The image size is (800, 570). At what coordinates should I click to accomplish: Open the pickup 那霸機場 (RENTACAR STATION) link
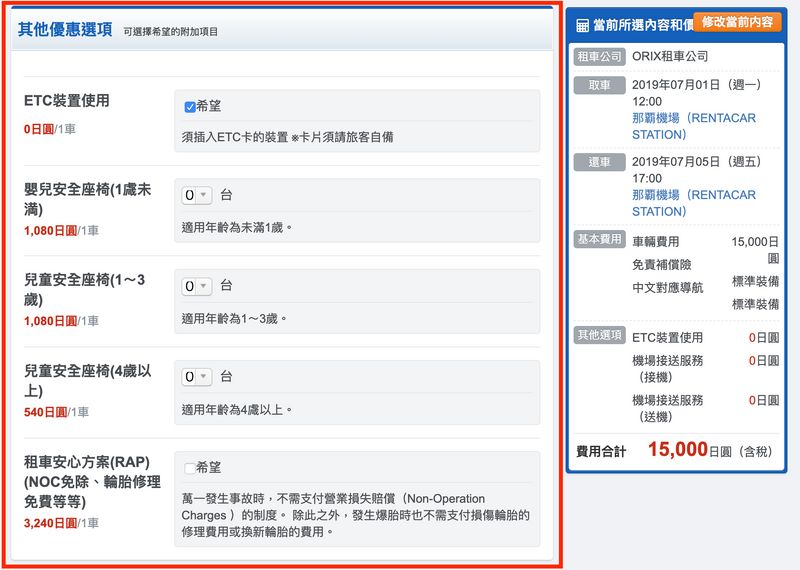coord(693,126)
